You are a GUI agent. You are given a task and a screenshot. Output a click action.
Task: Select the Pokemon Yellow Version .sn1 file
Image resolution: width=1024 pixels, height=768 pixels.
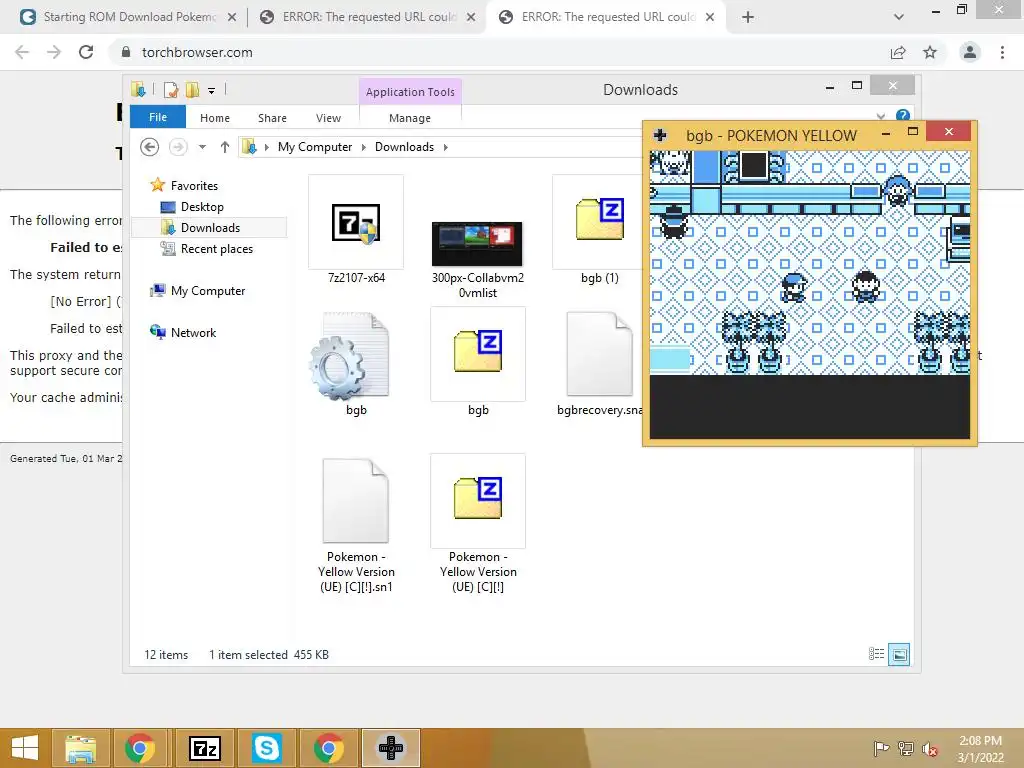(x=356, y=525)
